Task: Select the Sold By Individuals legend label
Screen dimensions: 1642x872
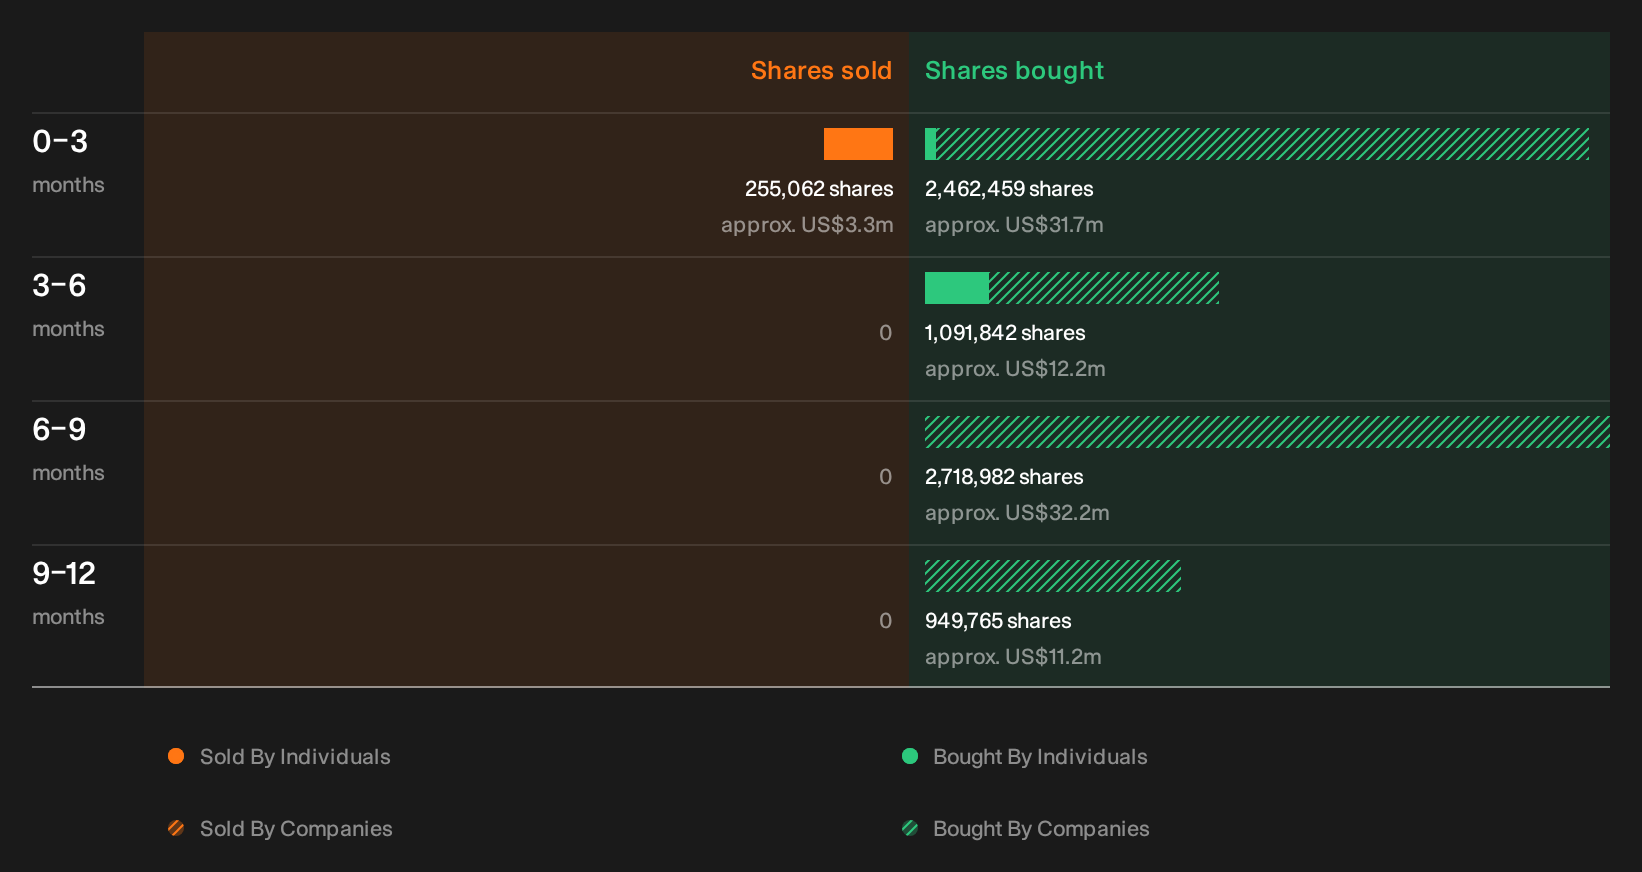Action: [x=295, y=757]
